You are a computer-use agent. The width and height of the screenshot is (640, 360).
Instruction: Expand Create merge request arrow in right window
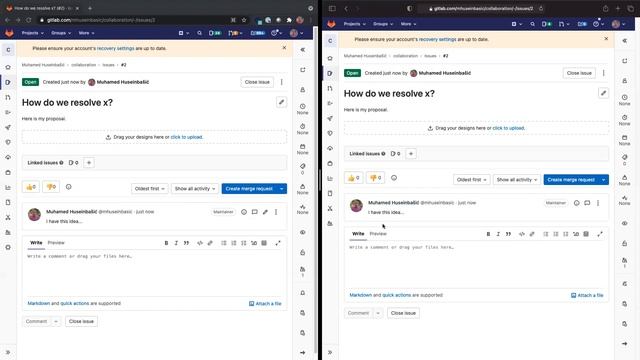[x=604, y=180]
